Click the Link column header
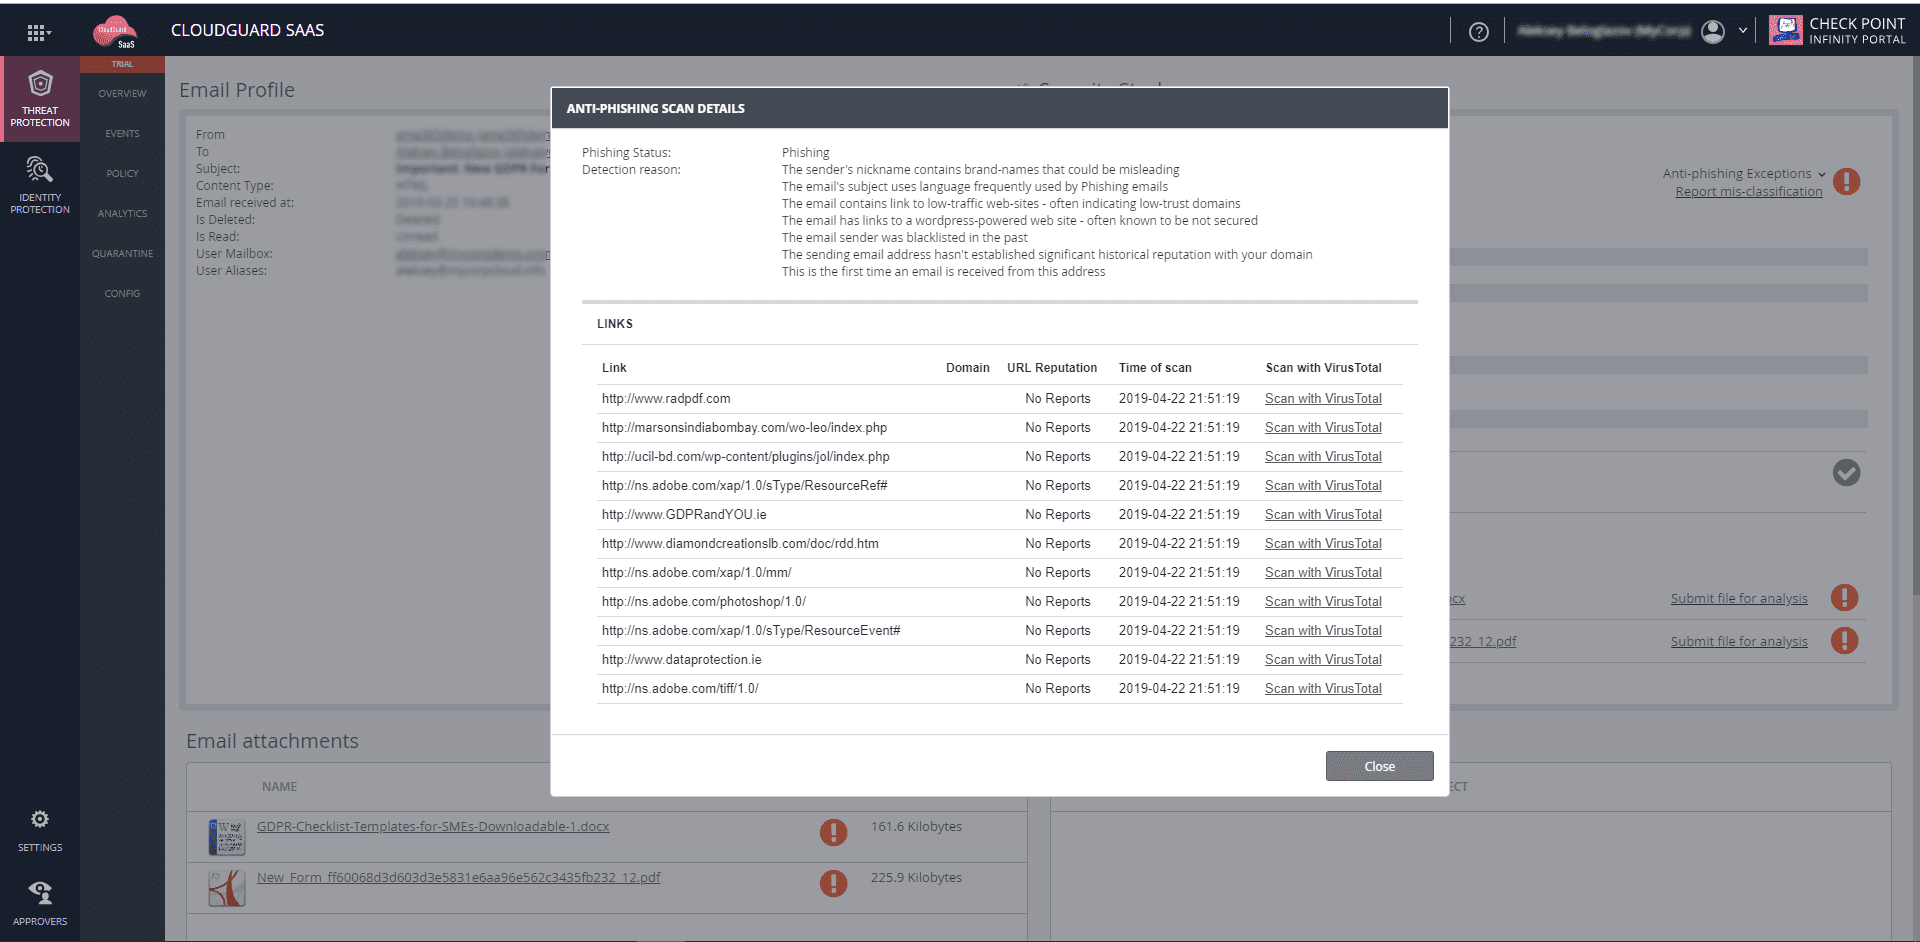This screenshot has width=1920, height=942. [x=614, y=368]
